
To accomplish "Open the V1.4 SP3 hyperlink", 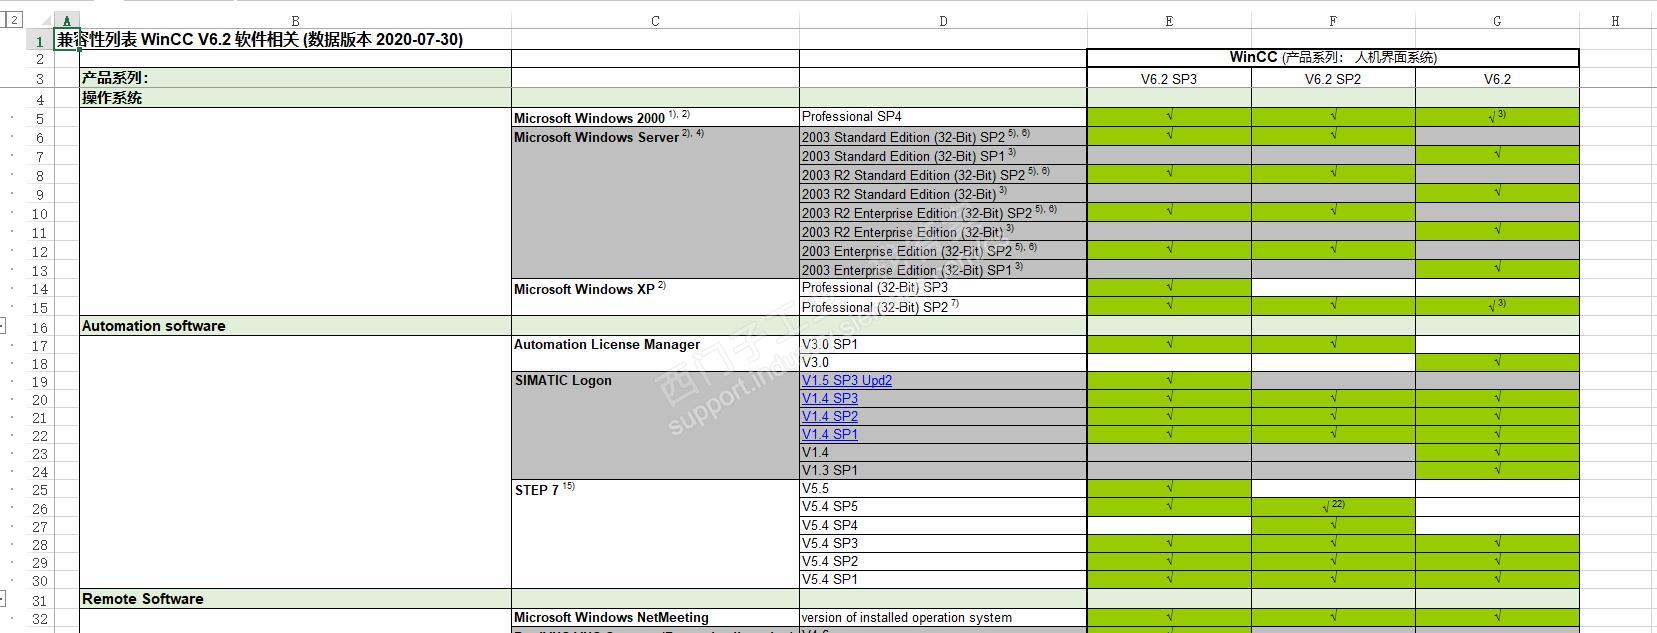I will [829, 398].
